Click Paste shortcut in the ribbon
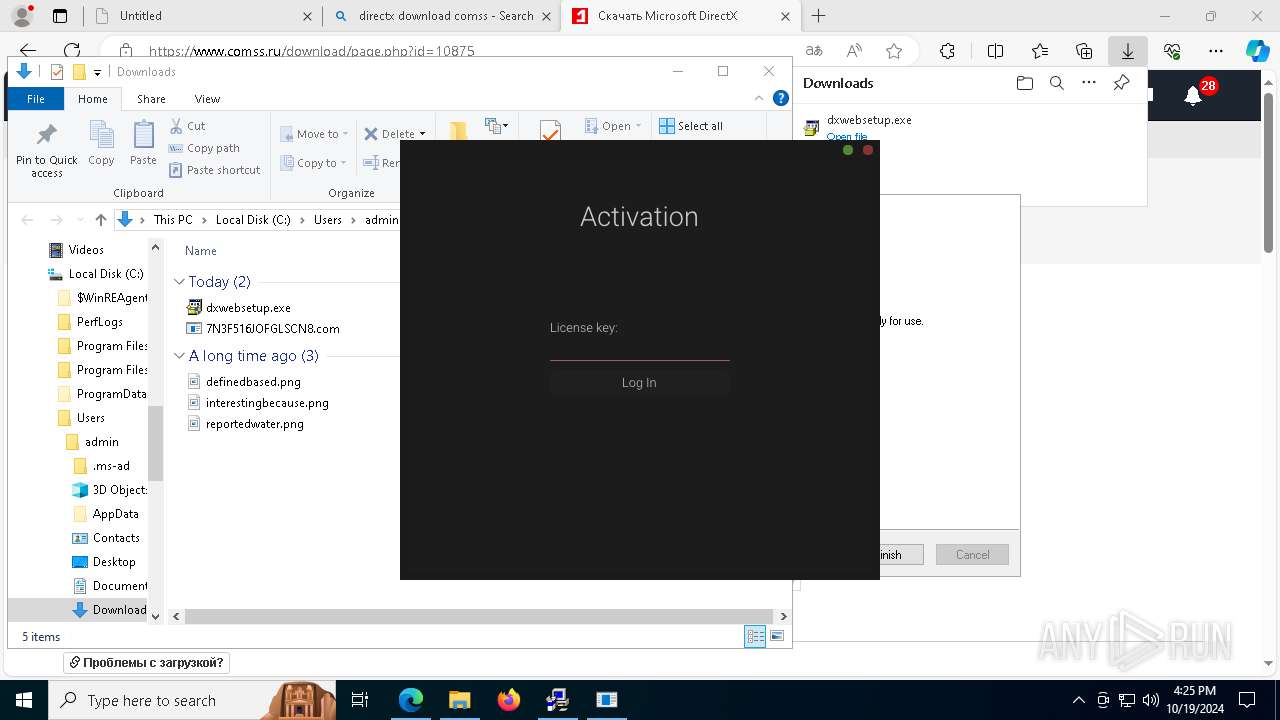This screenshot has height=720, width=1280. 215,170
